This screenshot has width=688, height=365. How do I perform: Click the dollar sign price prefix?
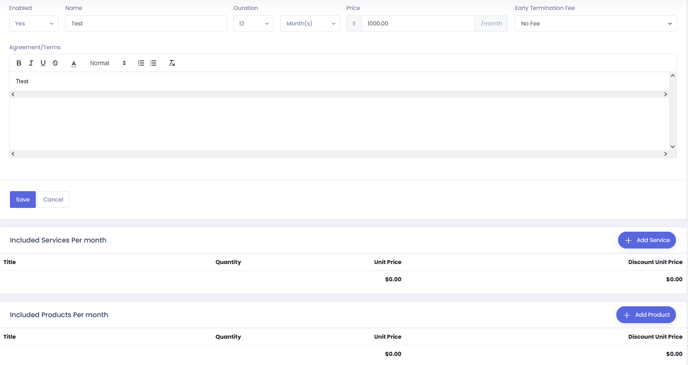[x=354, y=24]
